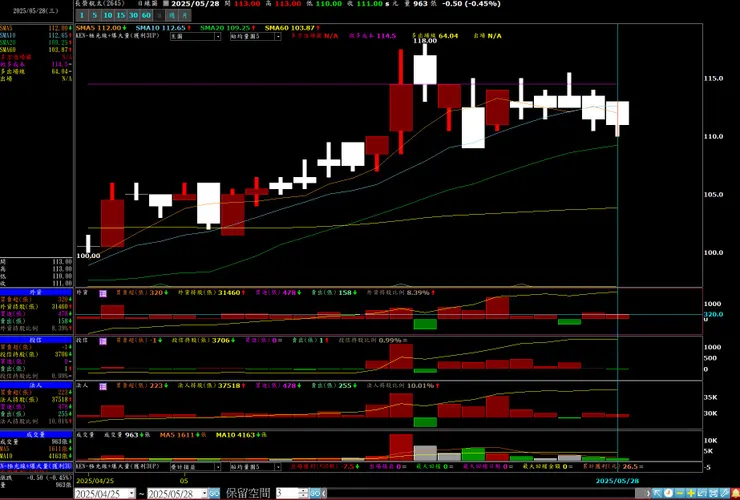
Task: Choose the 60-minute timeframe button
Action: 146,15
